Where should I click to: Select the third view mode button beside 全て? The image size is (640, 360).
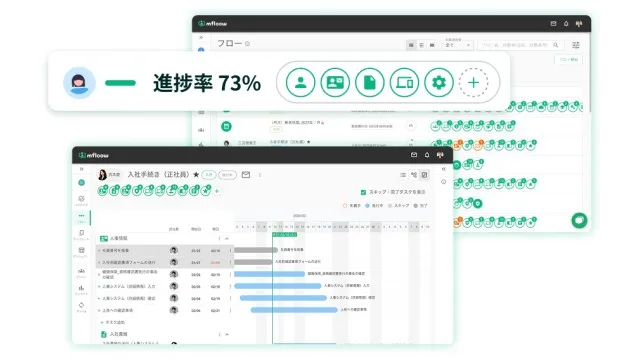[x=432, y=45]
